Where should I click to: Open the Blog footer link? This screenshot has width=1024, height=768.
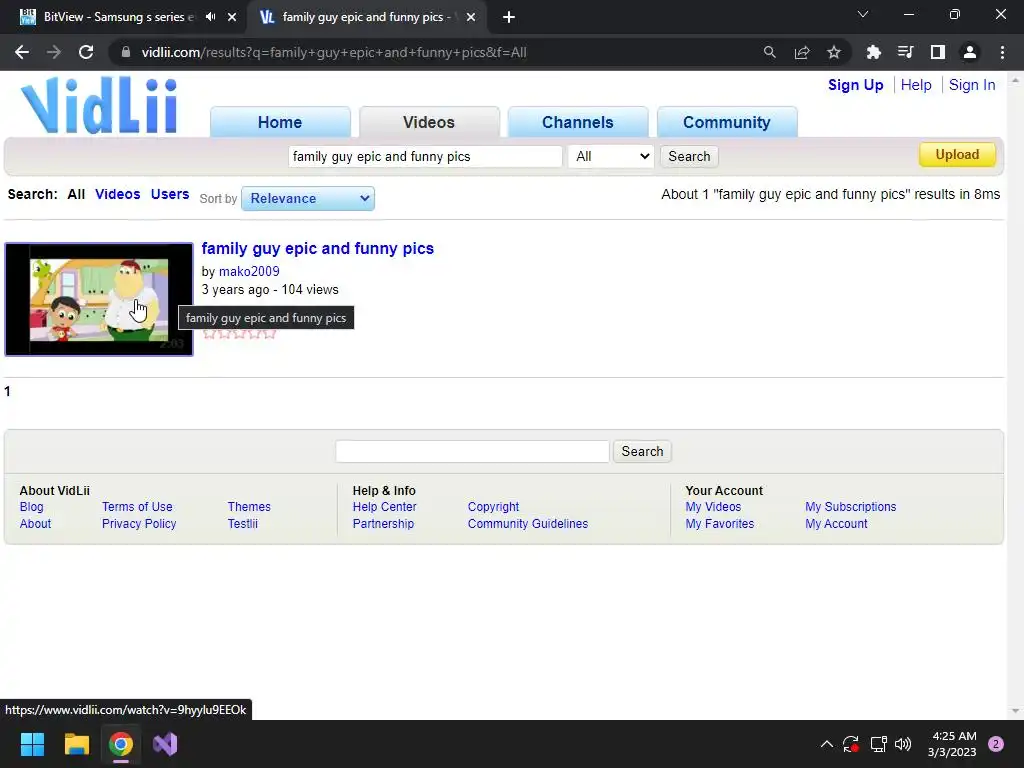click(31, 507)
